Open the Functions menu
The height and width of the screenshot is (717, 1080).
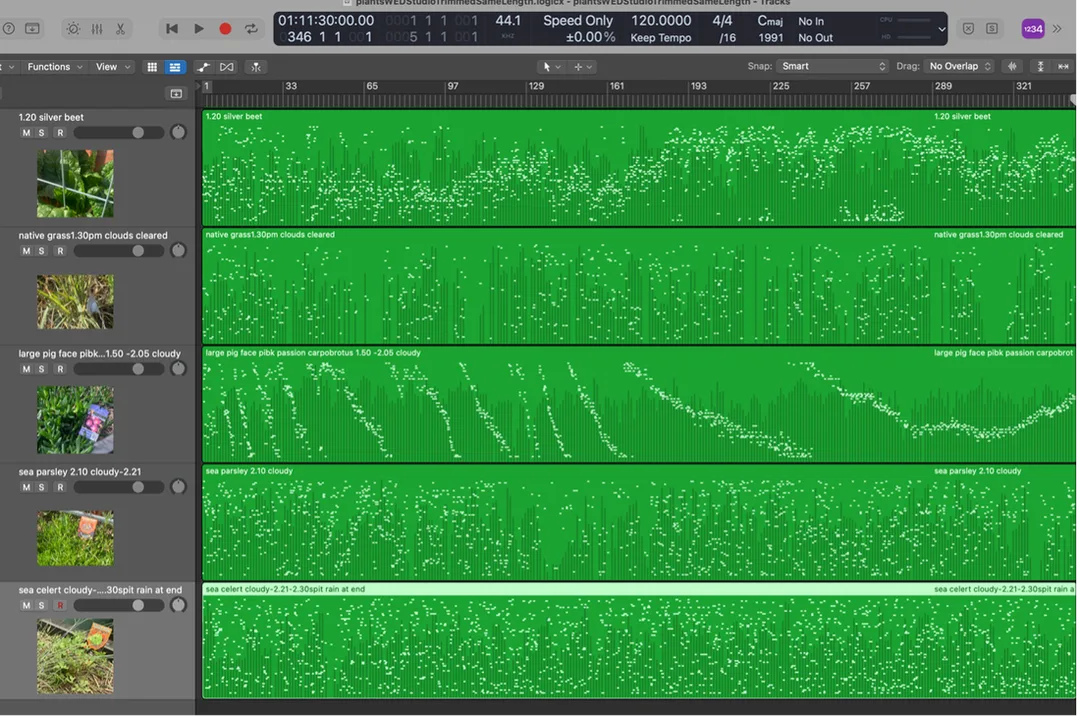click(x=54, y=67)
